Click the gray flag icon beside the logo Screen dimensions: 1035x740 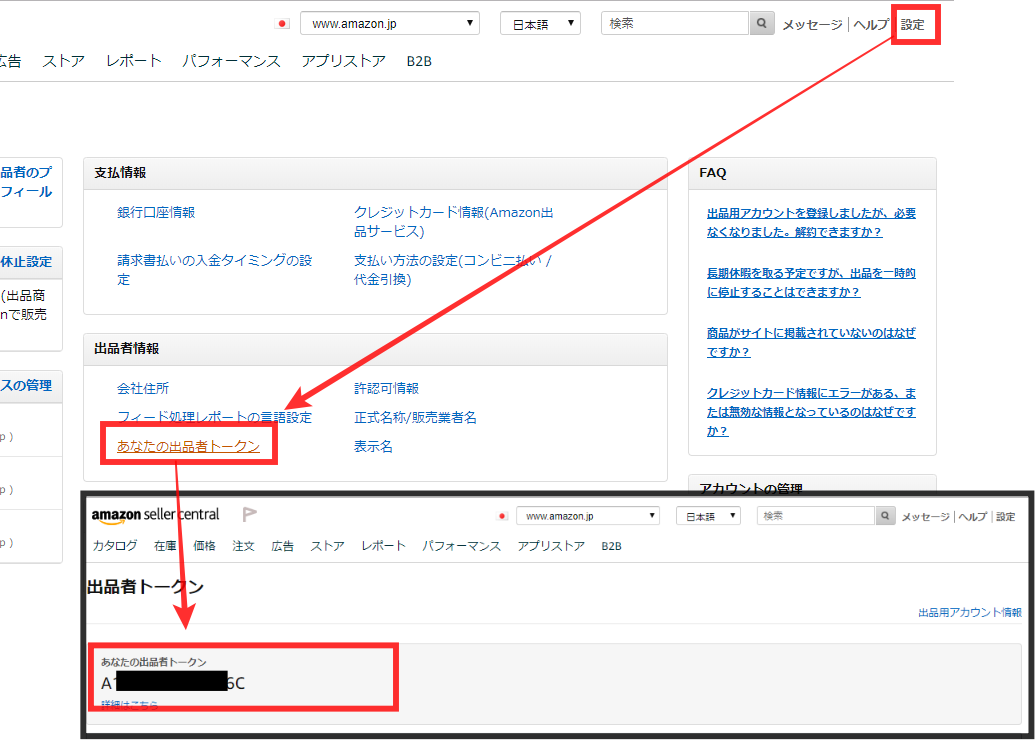[250, 514]
